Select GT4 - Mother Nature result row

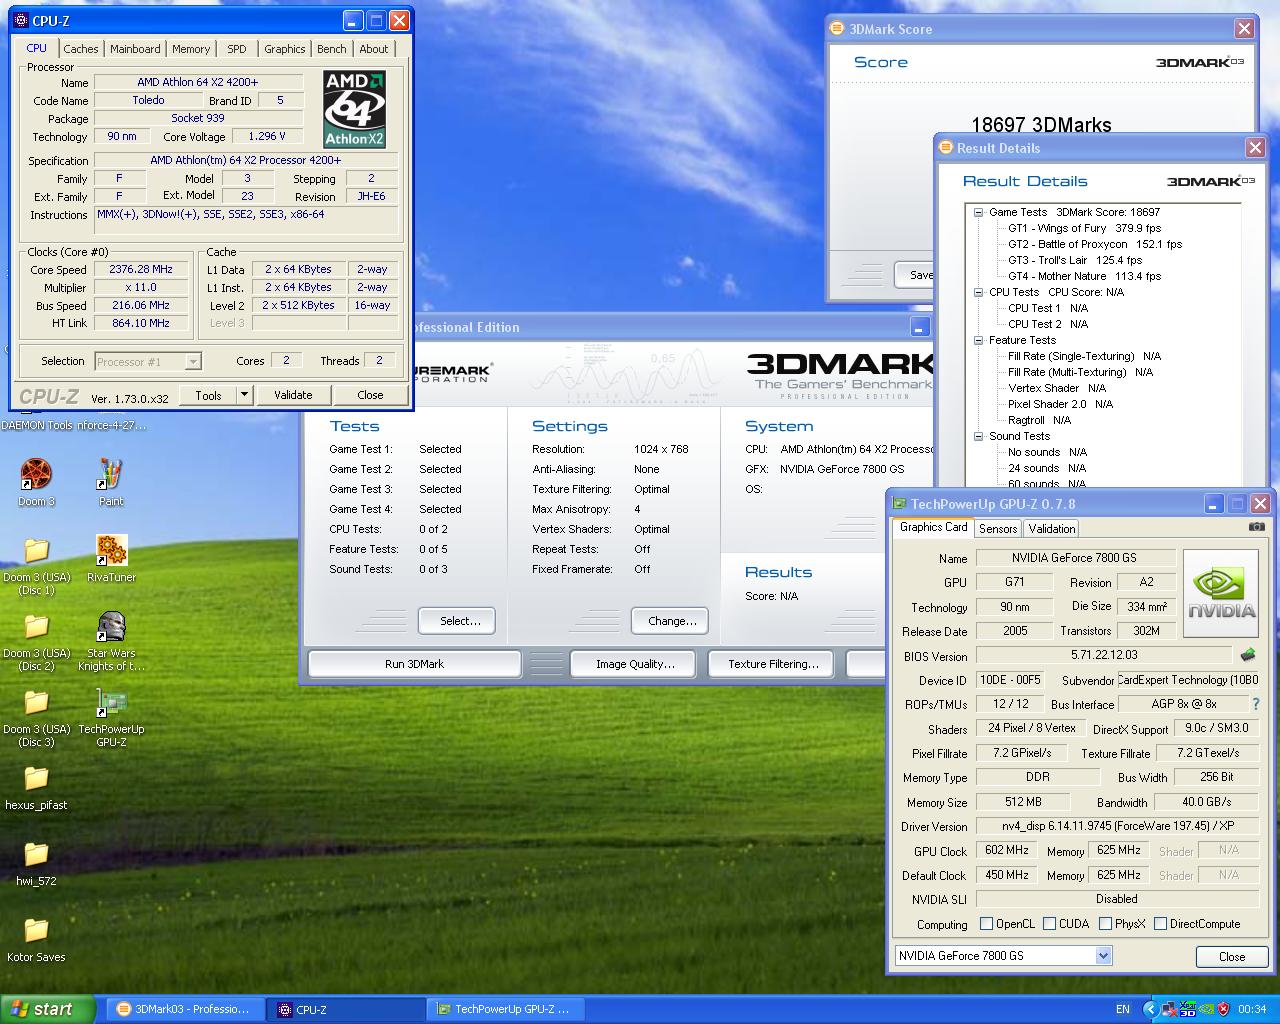1084,276
